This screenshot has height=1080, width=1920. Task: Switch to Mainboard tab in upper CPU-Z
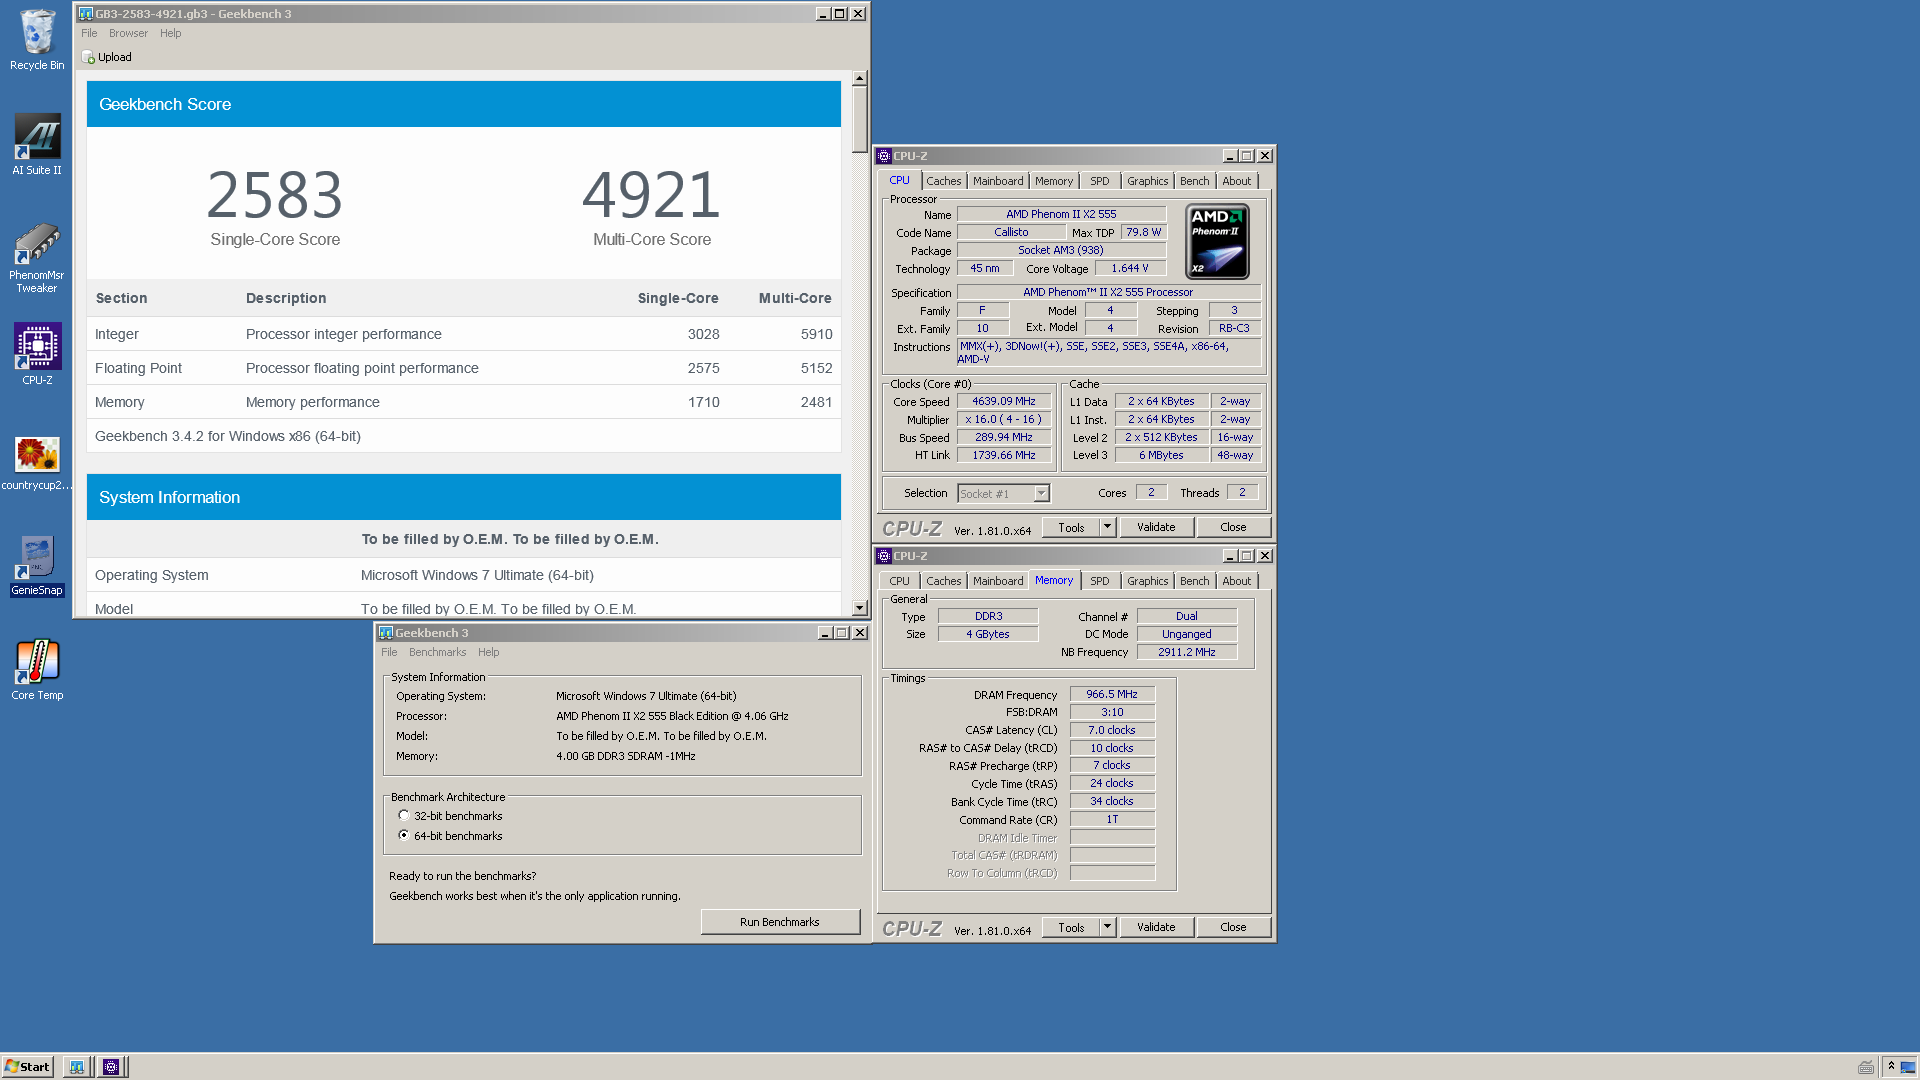(998, 181)
